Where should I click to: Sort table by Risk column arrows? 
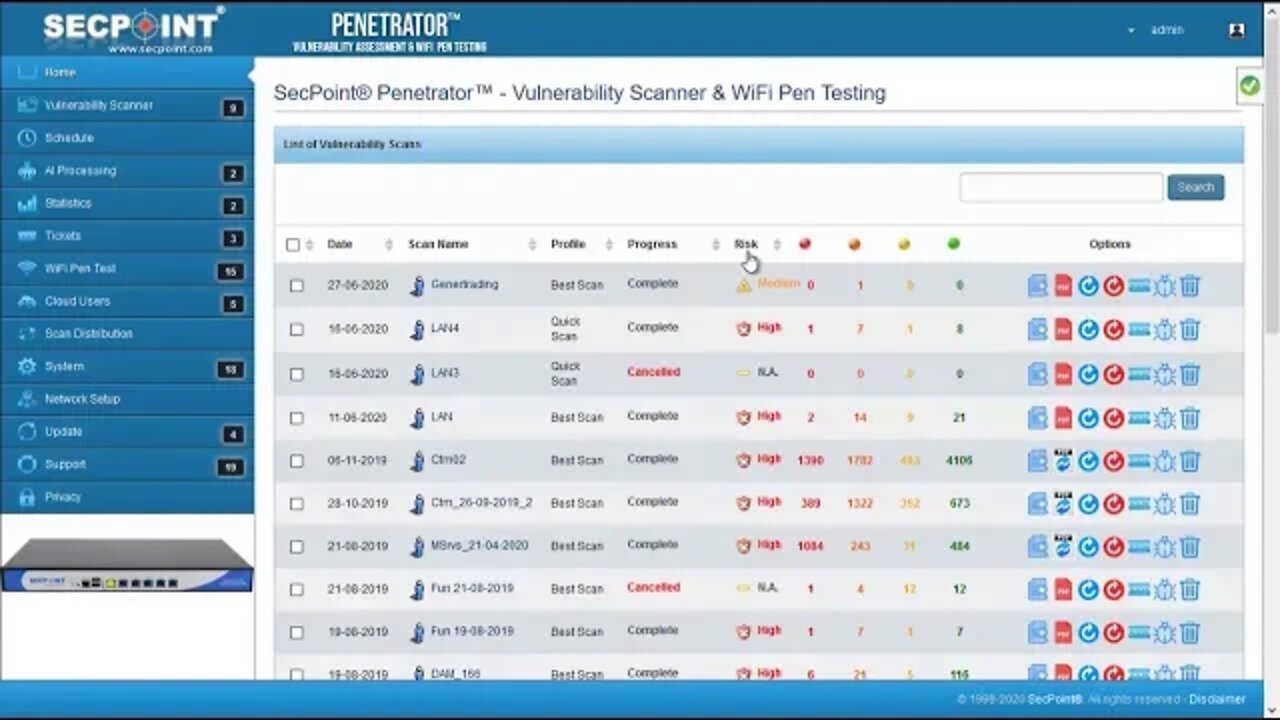[x=777, y=244]
